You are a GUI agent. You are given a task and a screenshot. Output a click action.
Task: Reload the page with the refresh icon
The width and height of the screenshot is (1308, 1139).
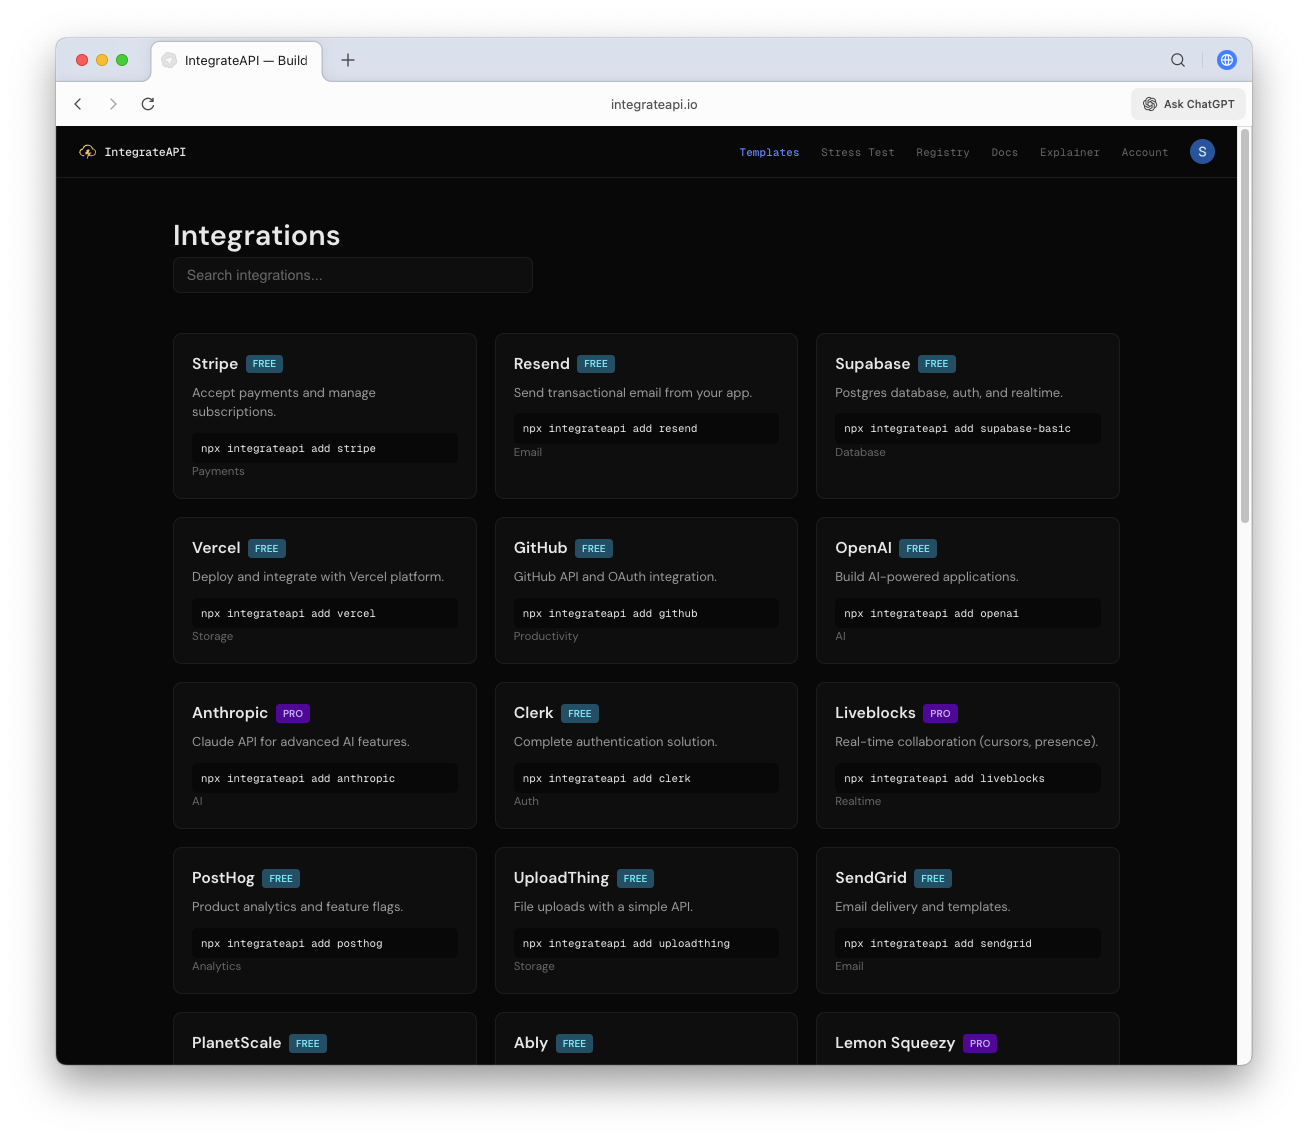tap(147, 103)
